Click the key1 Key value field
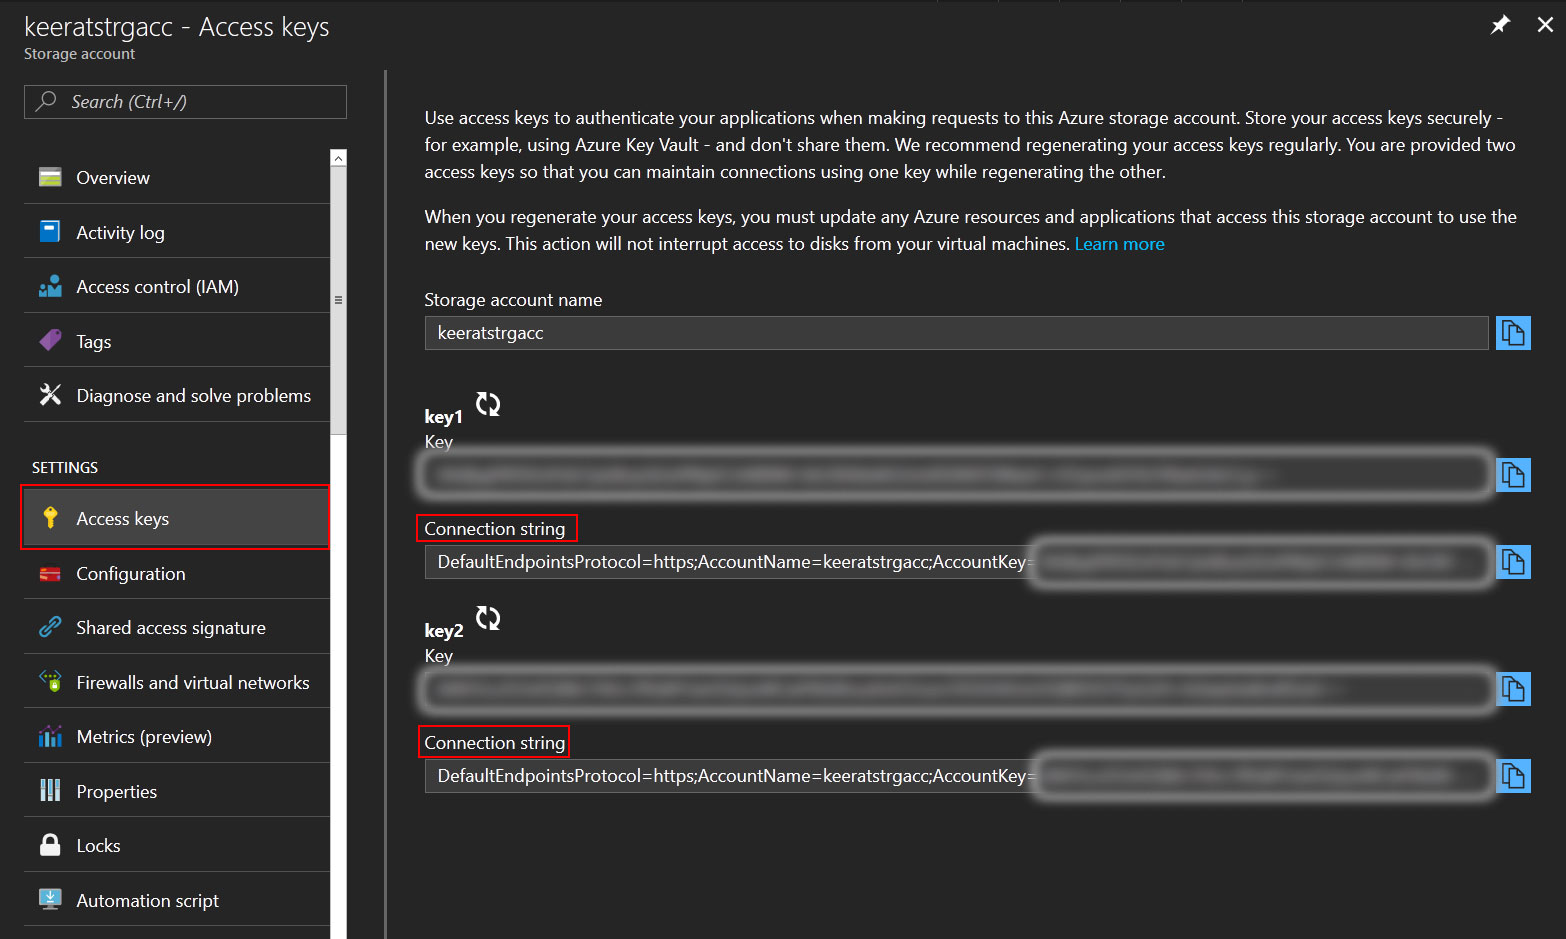Viewport: 1566px width, 939px height. (956, 475)
